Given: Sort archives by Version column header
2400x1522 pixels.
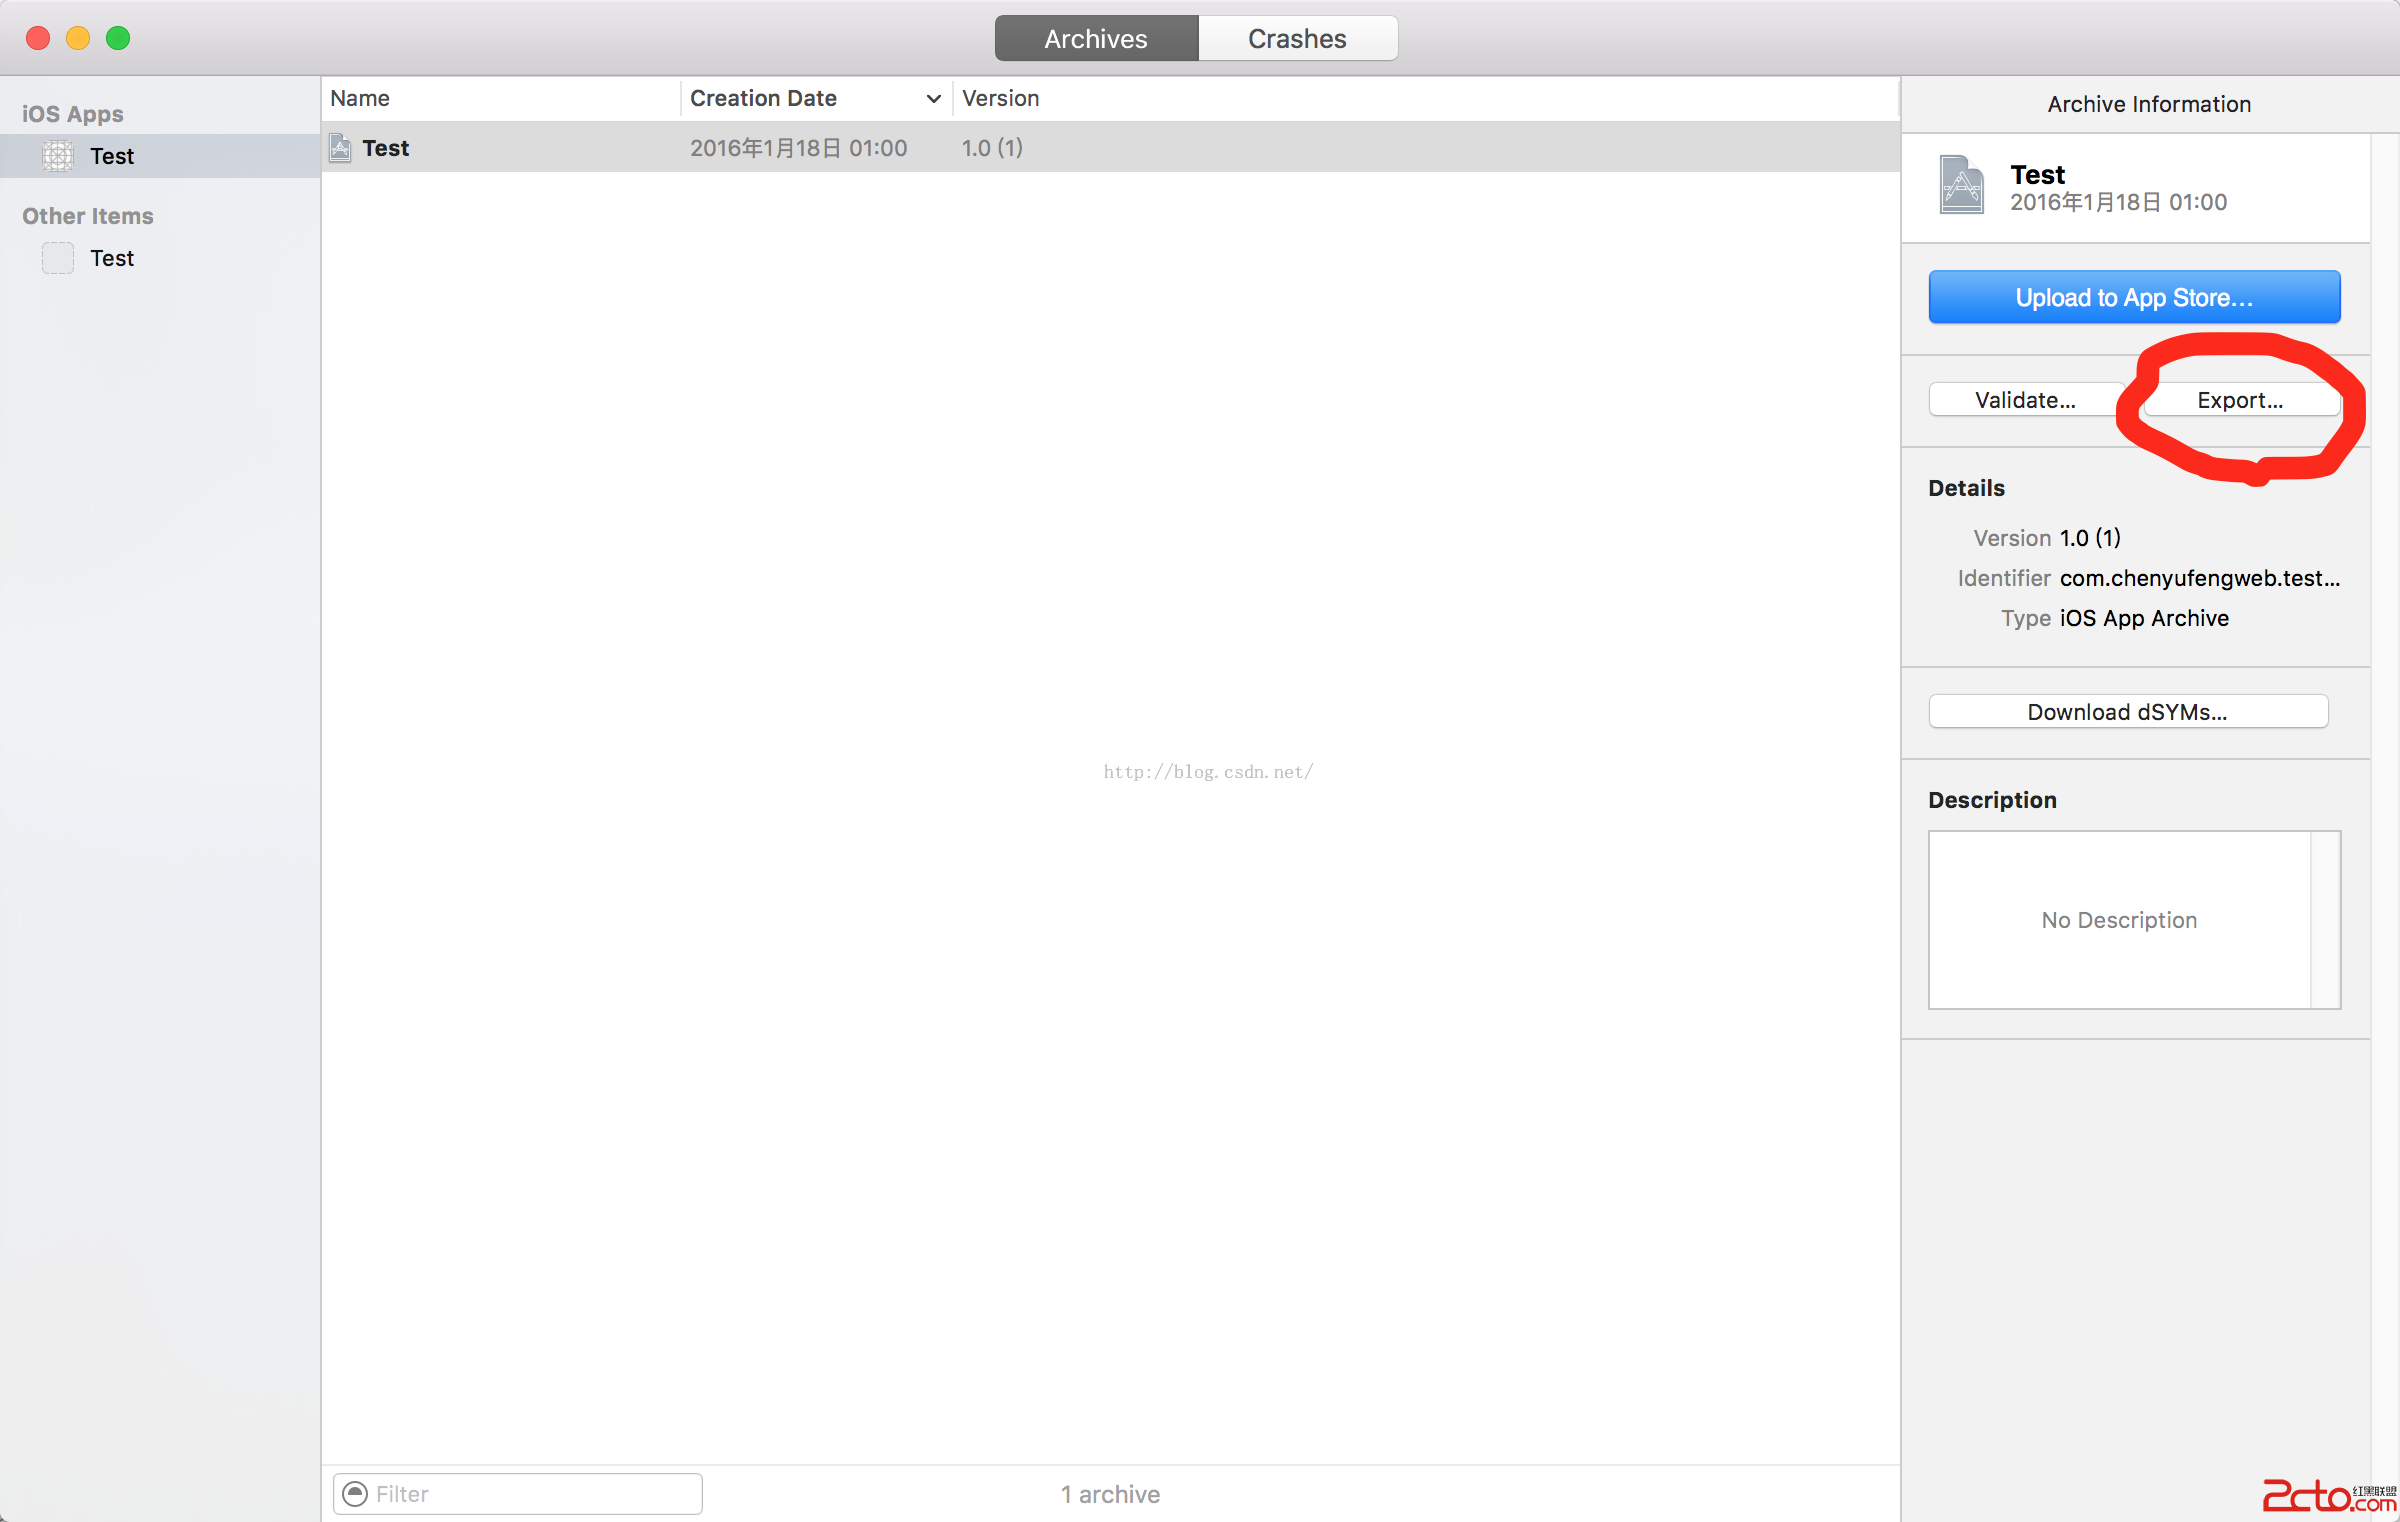Looking at the screenshot, I should click(x=1000, y=99).
